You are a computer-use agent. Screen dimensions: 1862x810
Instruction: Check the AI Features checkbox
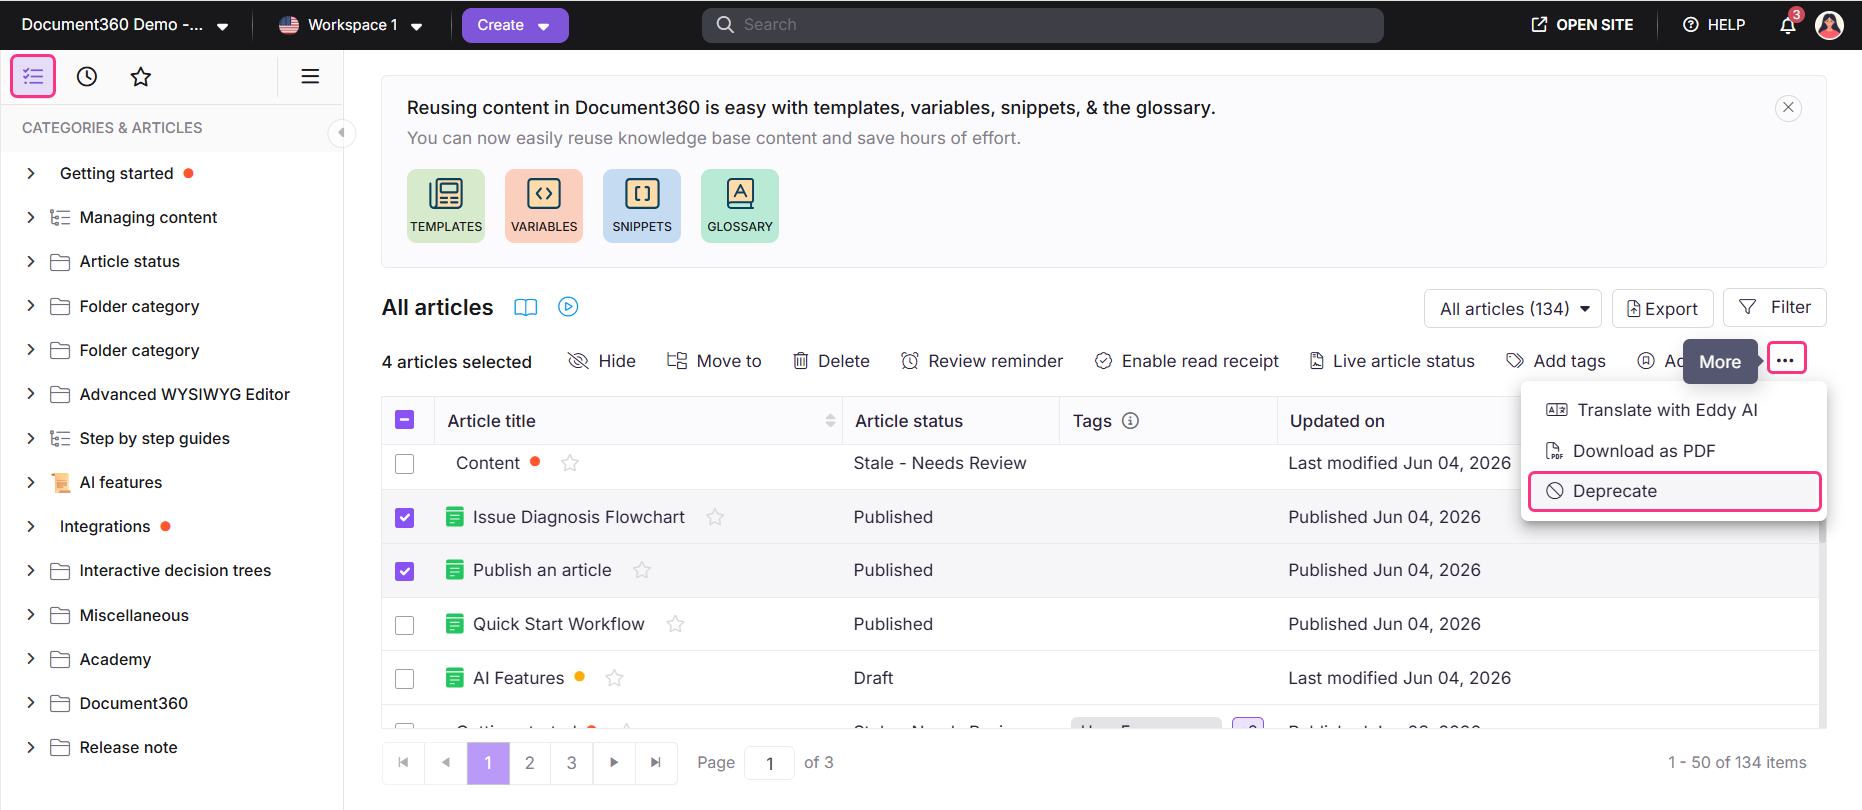coord(405,679)
